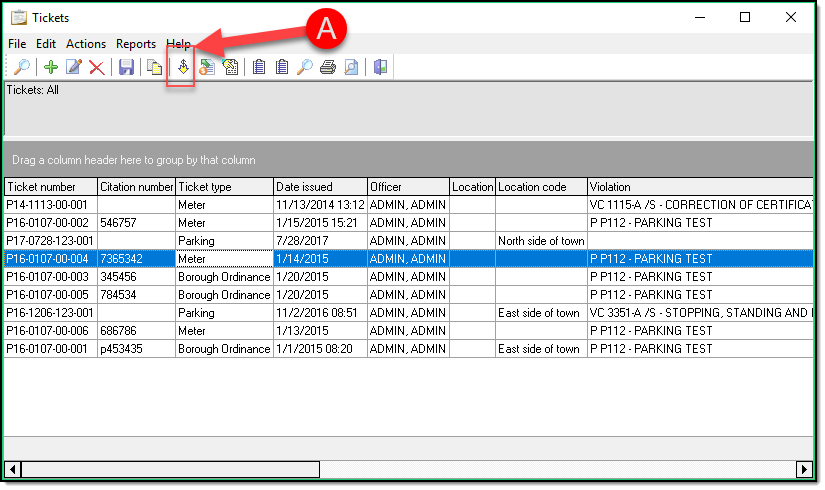Viewport: 825px width, 490px height.
Task: Click the floppy disk save icon
Action: [126, 67]
